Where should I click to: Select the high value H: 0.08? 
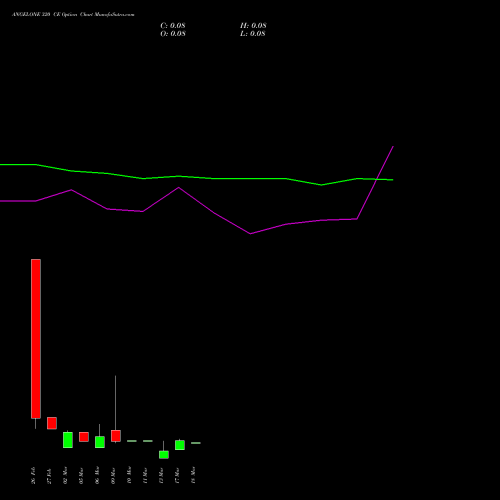pyautogui.click(x=253, y=26)
